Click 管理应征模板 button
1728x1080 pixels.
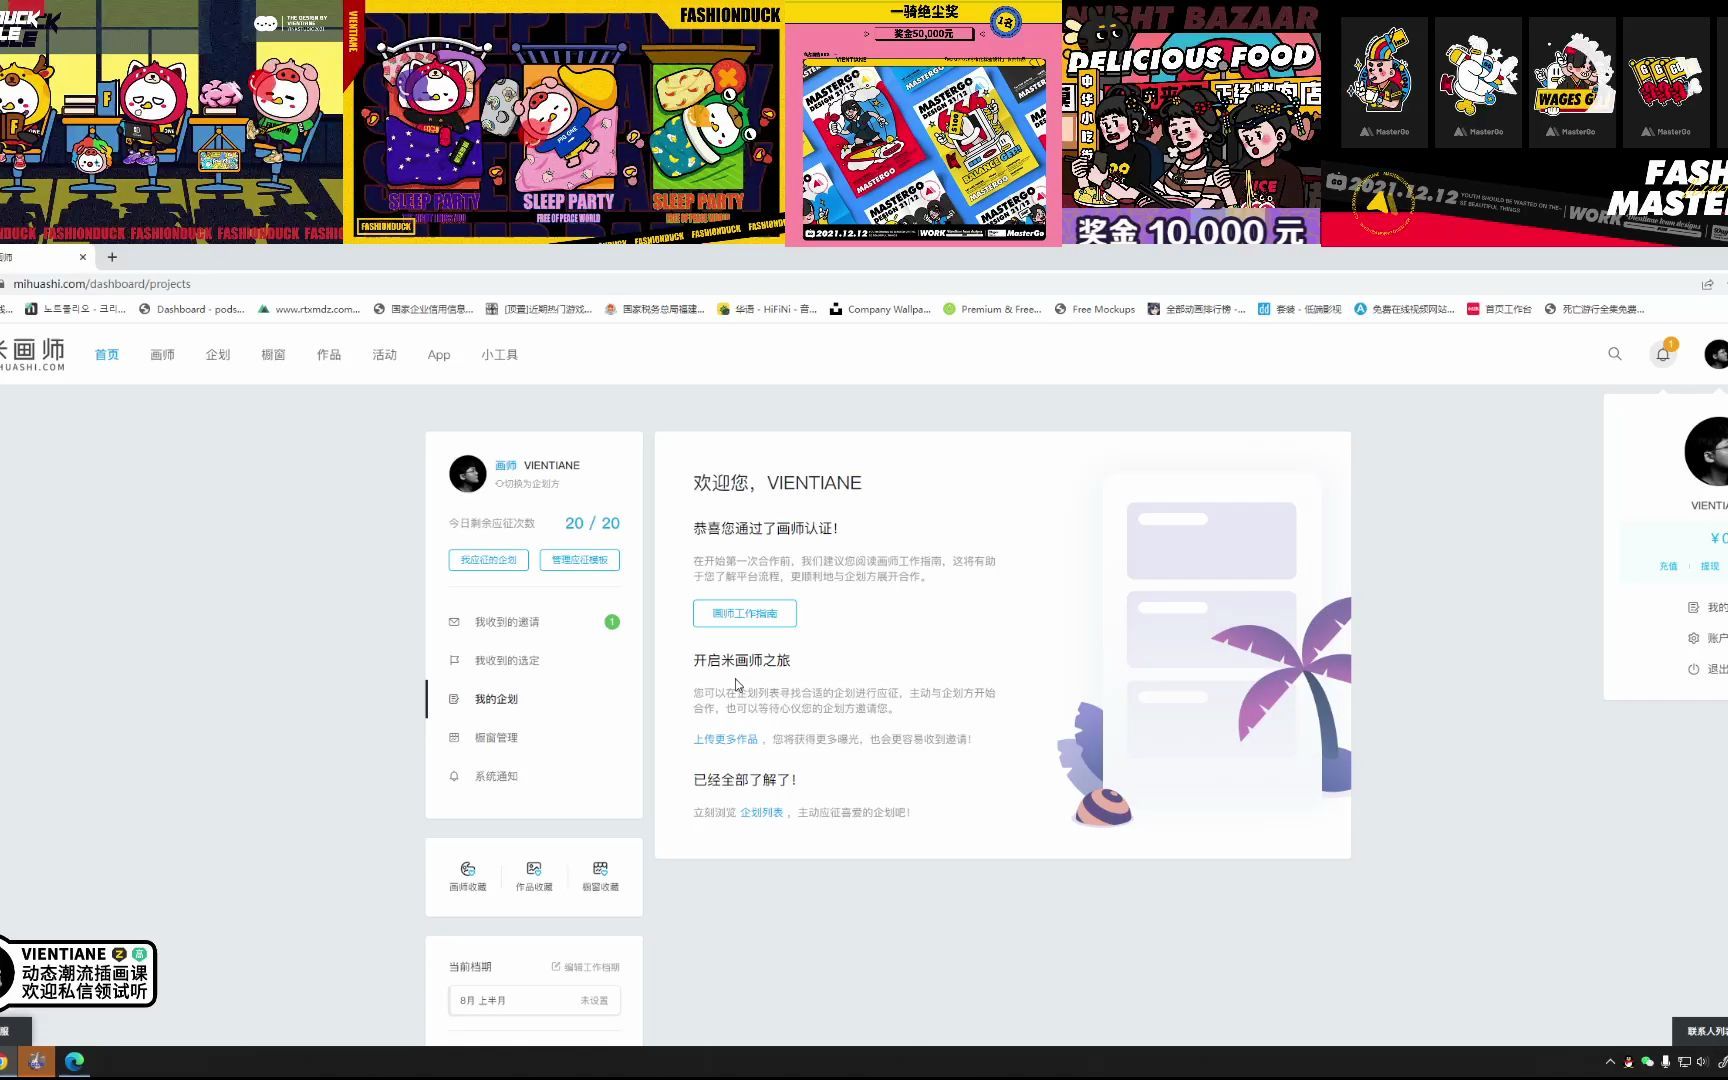579,560
